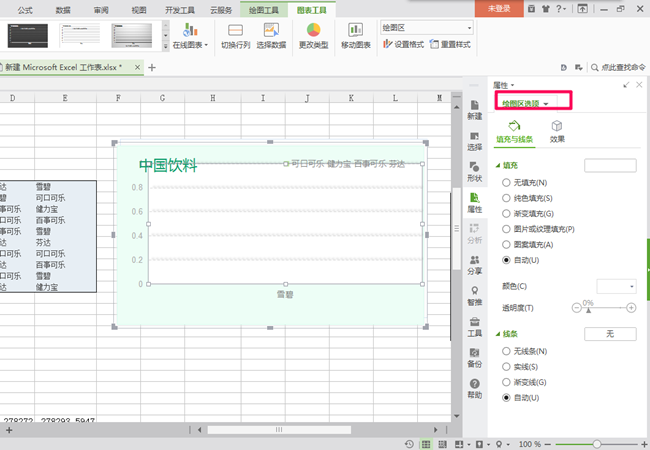Click the transparency slider handle
This screenshot has height=450, width=650.
coord(588,310)
